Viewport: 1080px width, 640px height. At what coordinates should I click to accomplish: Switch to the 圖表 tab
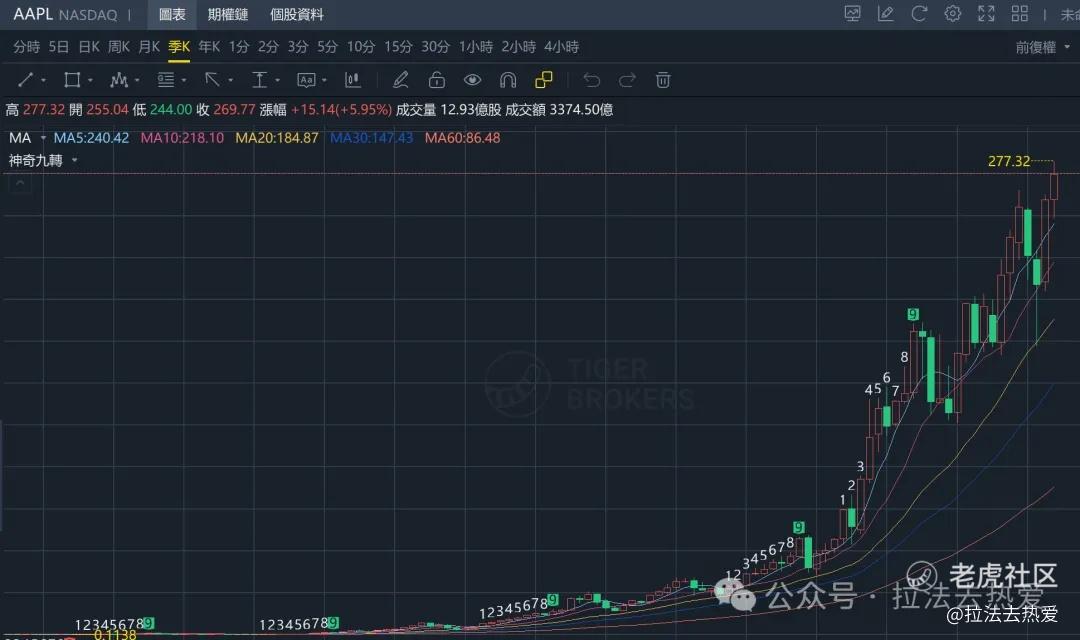pyautogui.click(x=172, y=14)
